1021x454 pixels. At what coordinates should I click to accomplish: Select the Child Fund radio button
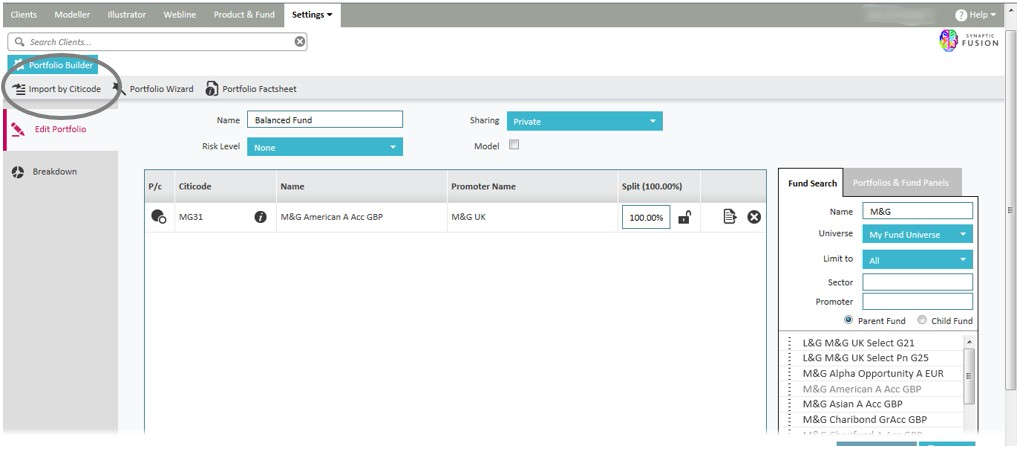click(x=921, y=320)
